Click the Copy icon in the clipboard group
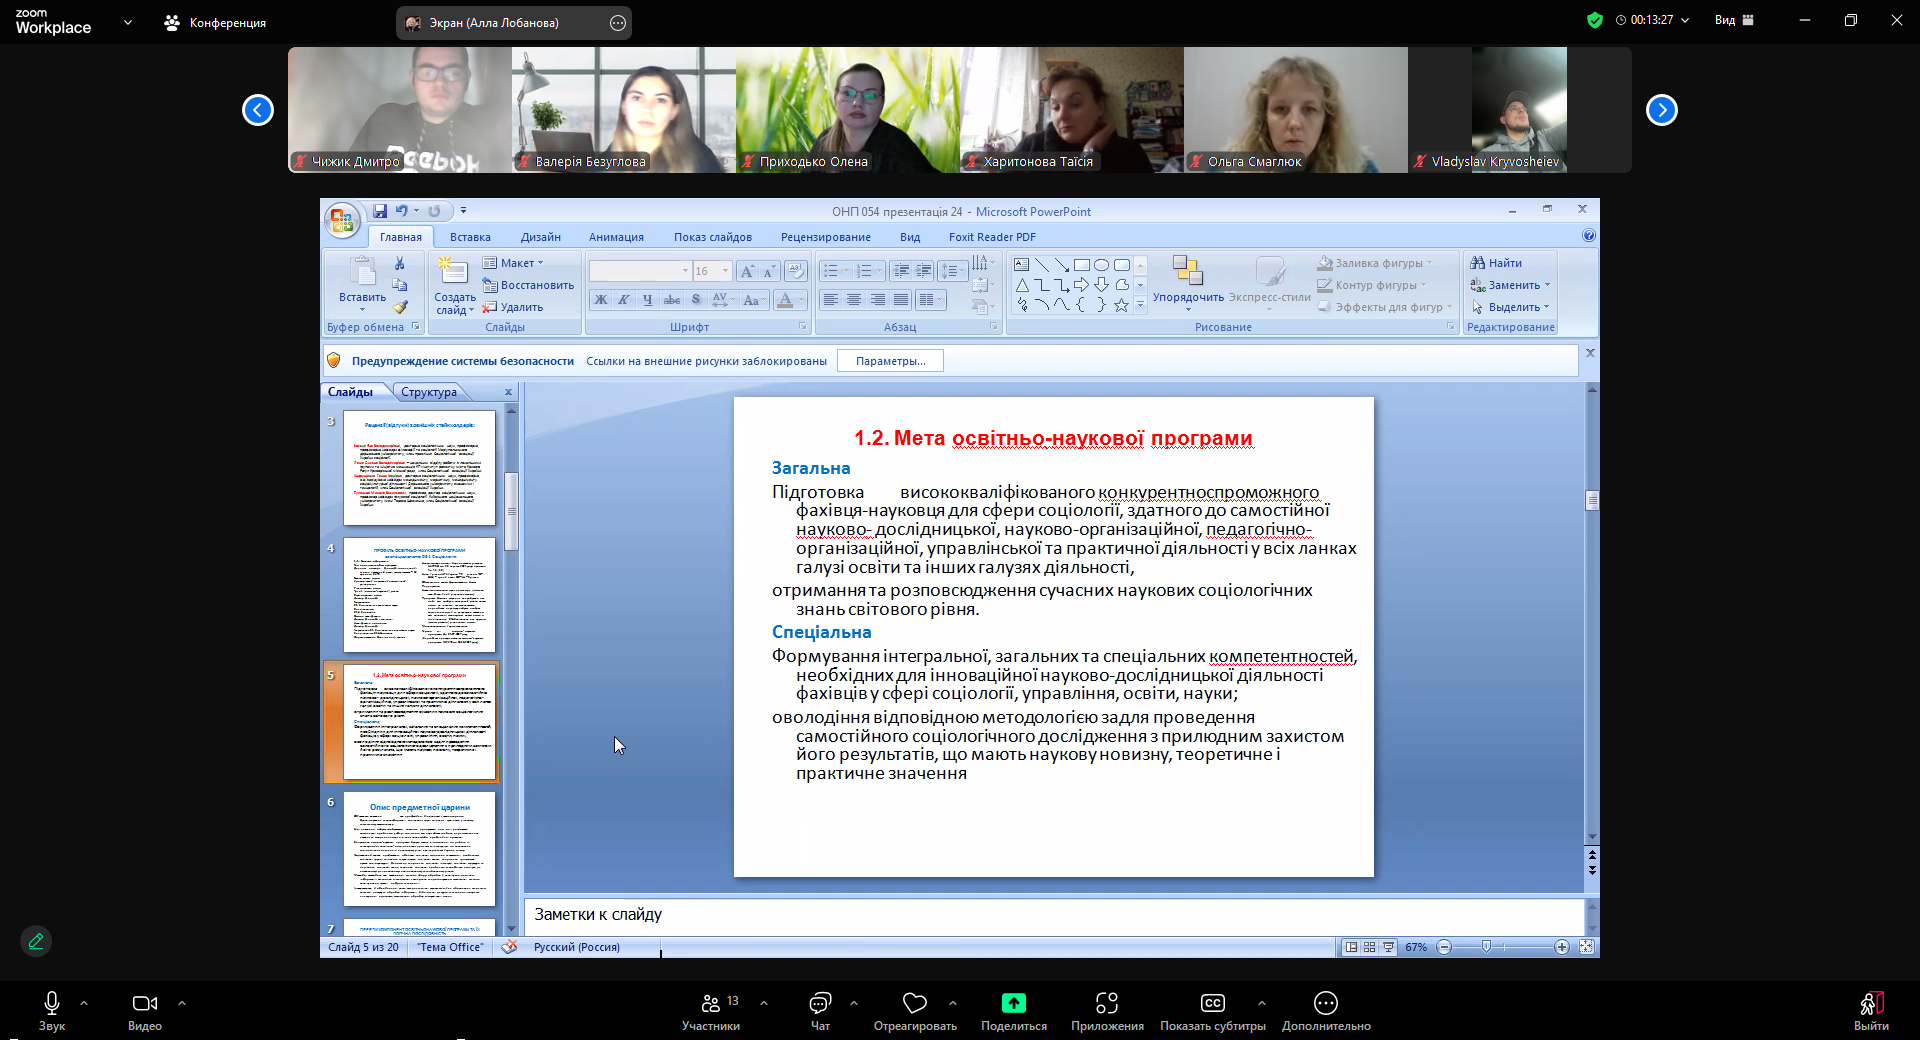The height and width of the screenshot is (1040, 1920). (399, 285)
